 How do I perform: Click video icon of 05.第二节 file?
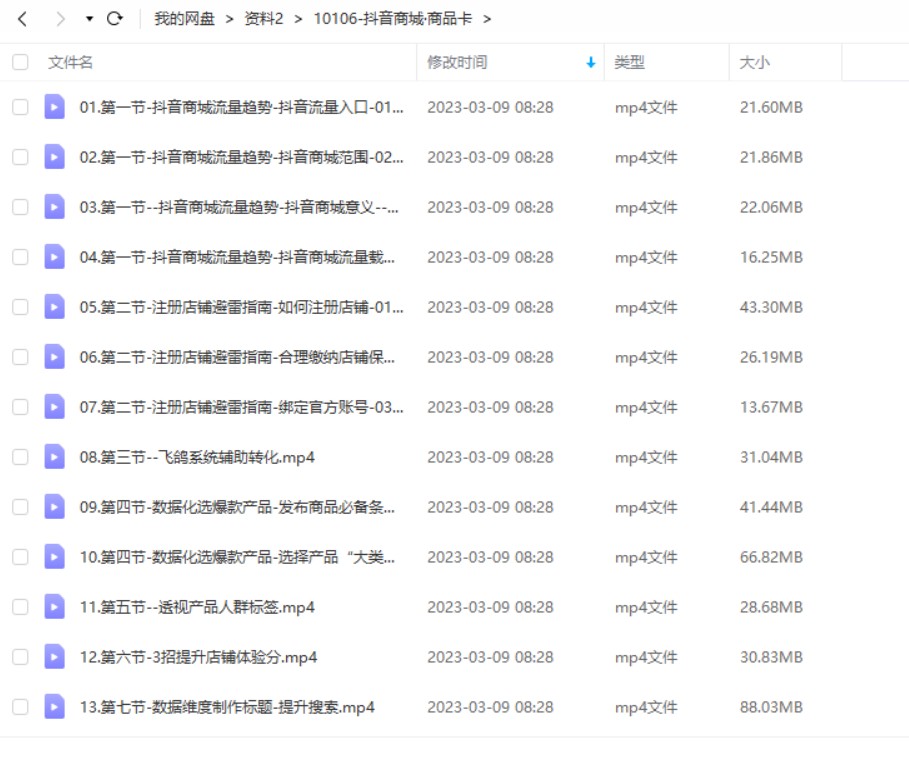[x=54, y=307]
